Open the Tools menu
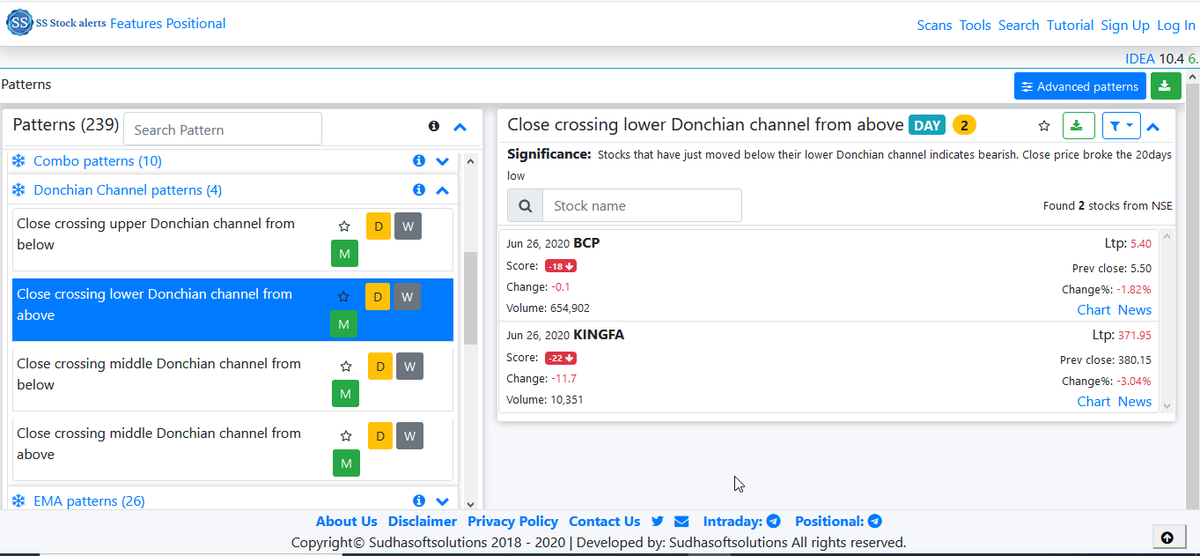This screenshot has width=1200, height=556. [975, 25]
